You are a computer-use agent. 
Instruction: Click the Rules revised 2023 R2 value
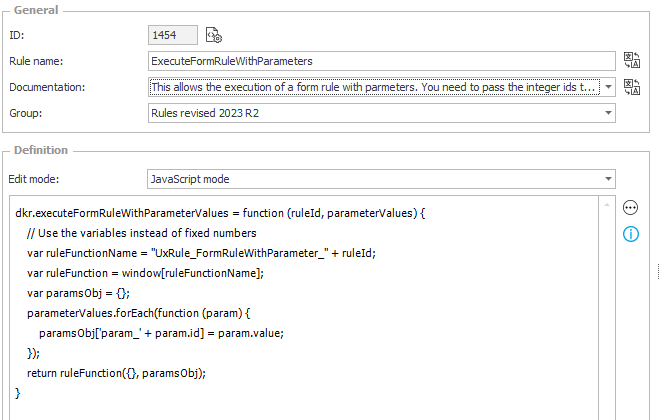pos(205,113)
